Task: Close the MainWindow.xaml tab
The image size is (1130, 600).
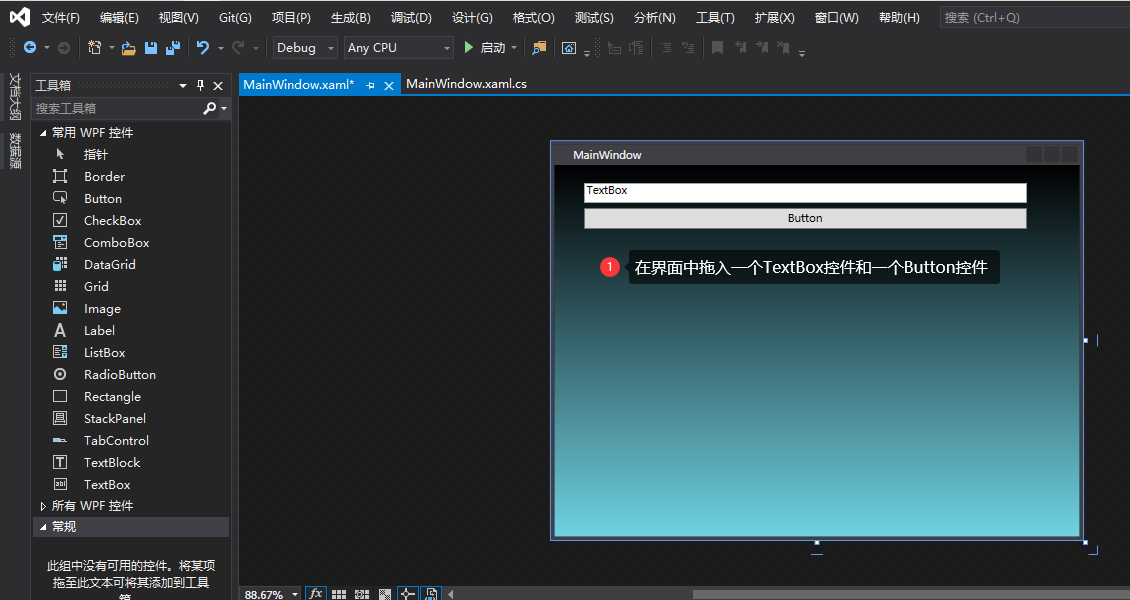Action: point(388,85)
